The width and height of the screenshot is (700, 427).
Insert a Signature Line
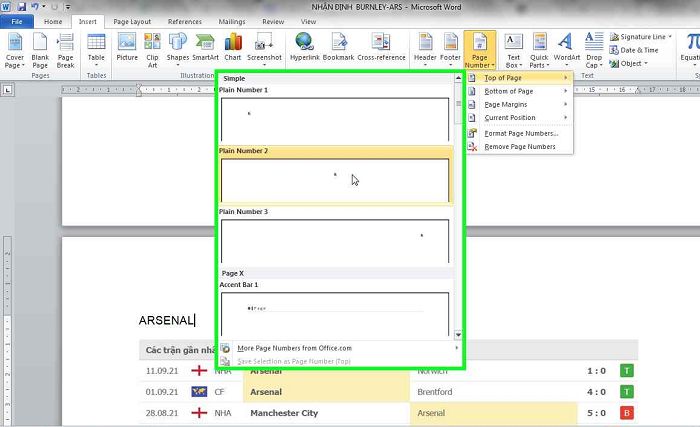640,37
